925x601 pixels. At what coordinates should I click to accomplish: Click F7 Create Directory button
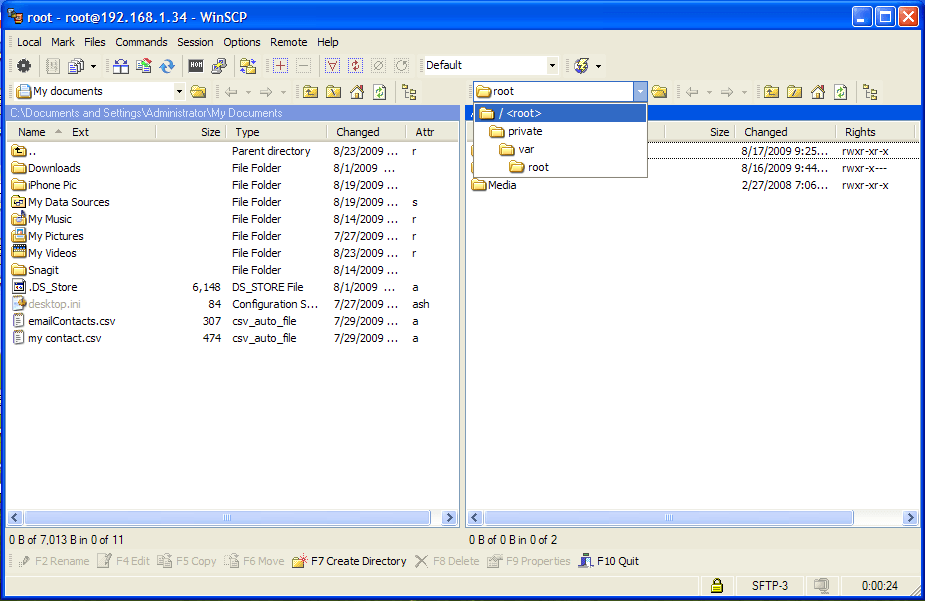(350, 561)
